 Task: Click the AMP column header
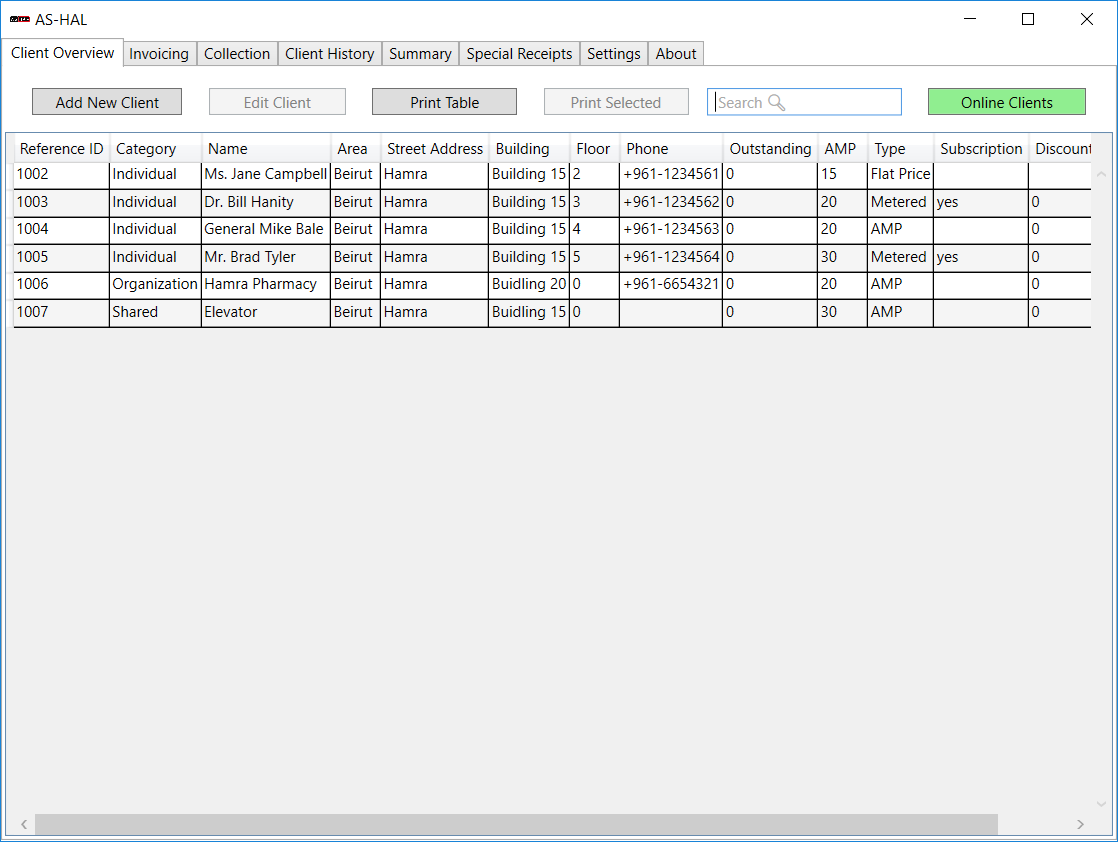click(x=842, y=149)
